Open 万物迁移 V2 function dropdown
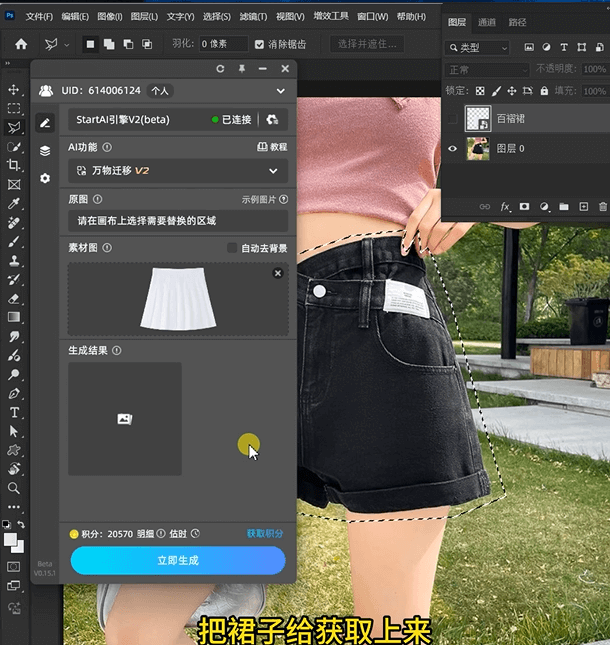Screen dimensions: 610x645 (x=178, y=171)
